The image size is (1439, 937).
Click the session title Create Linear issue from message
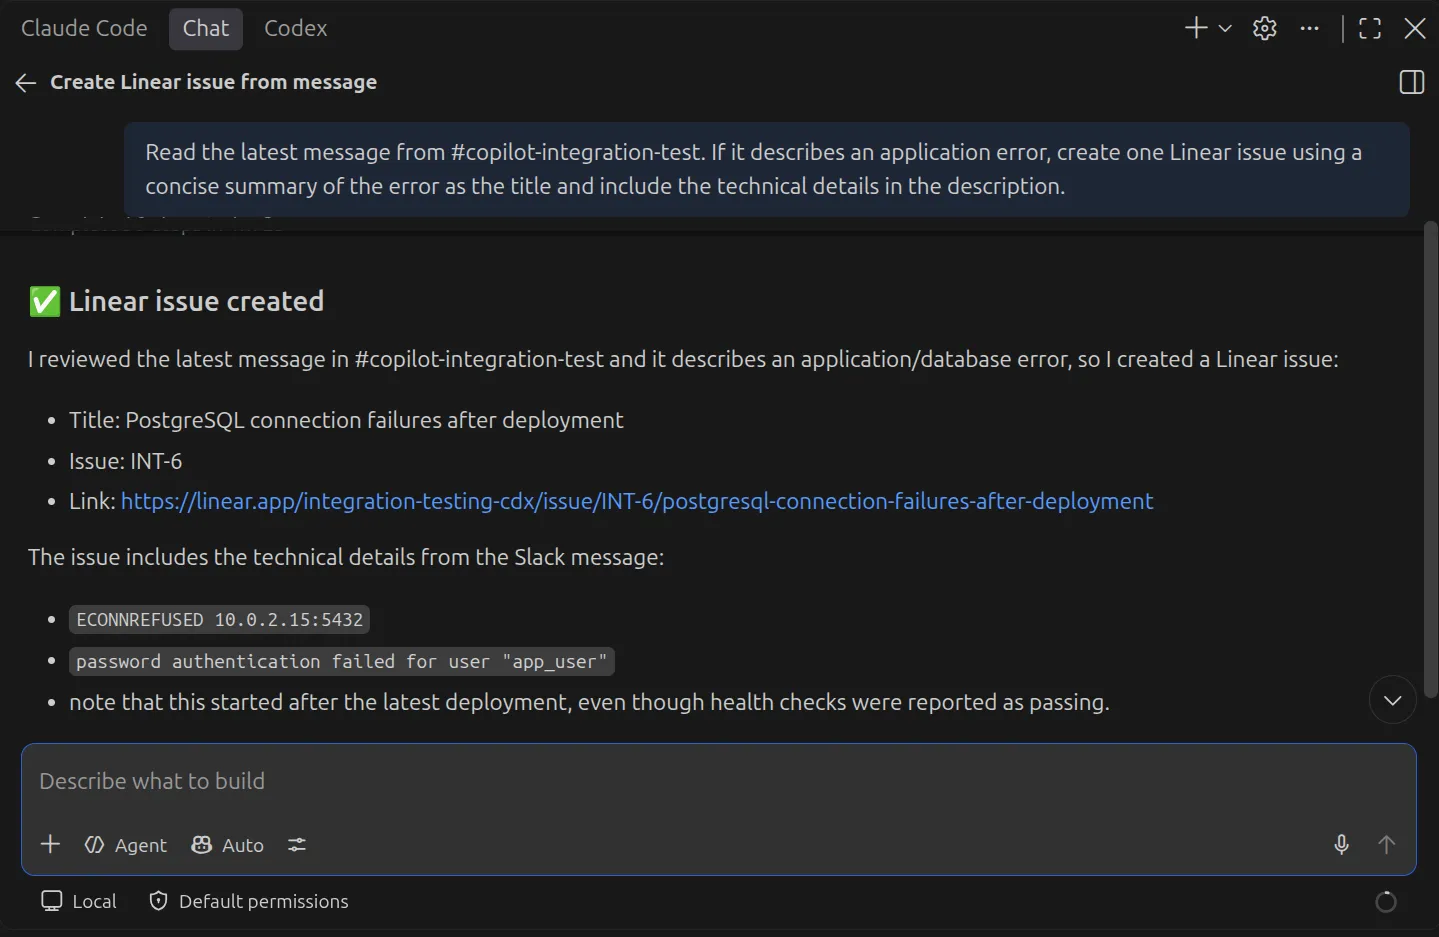click(214, 82)
